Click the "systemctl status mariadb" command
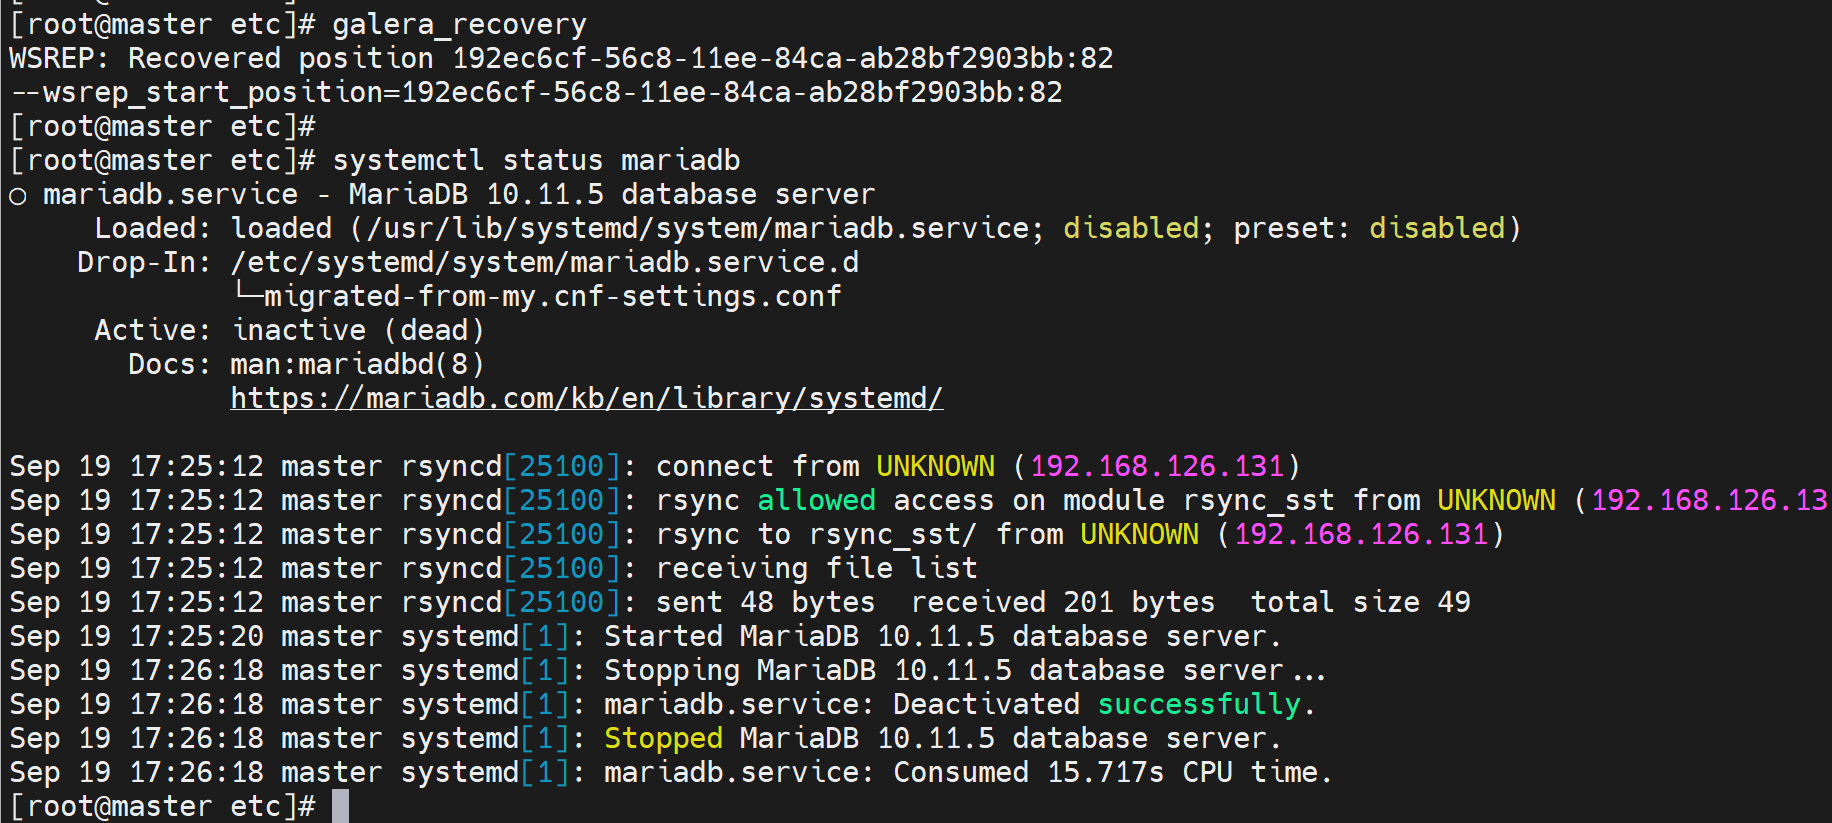 (536, 160)
